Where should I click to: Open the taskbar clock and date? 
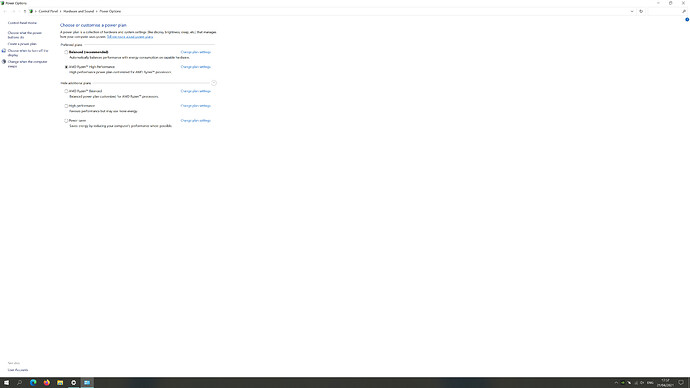point(665,383)
